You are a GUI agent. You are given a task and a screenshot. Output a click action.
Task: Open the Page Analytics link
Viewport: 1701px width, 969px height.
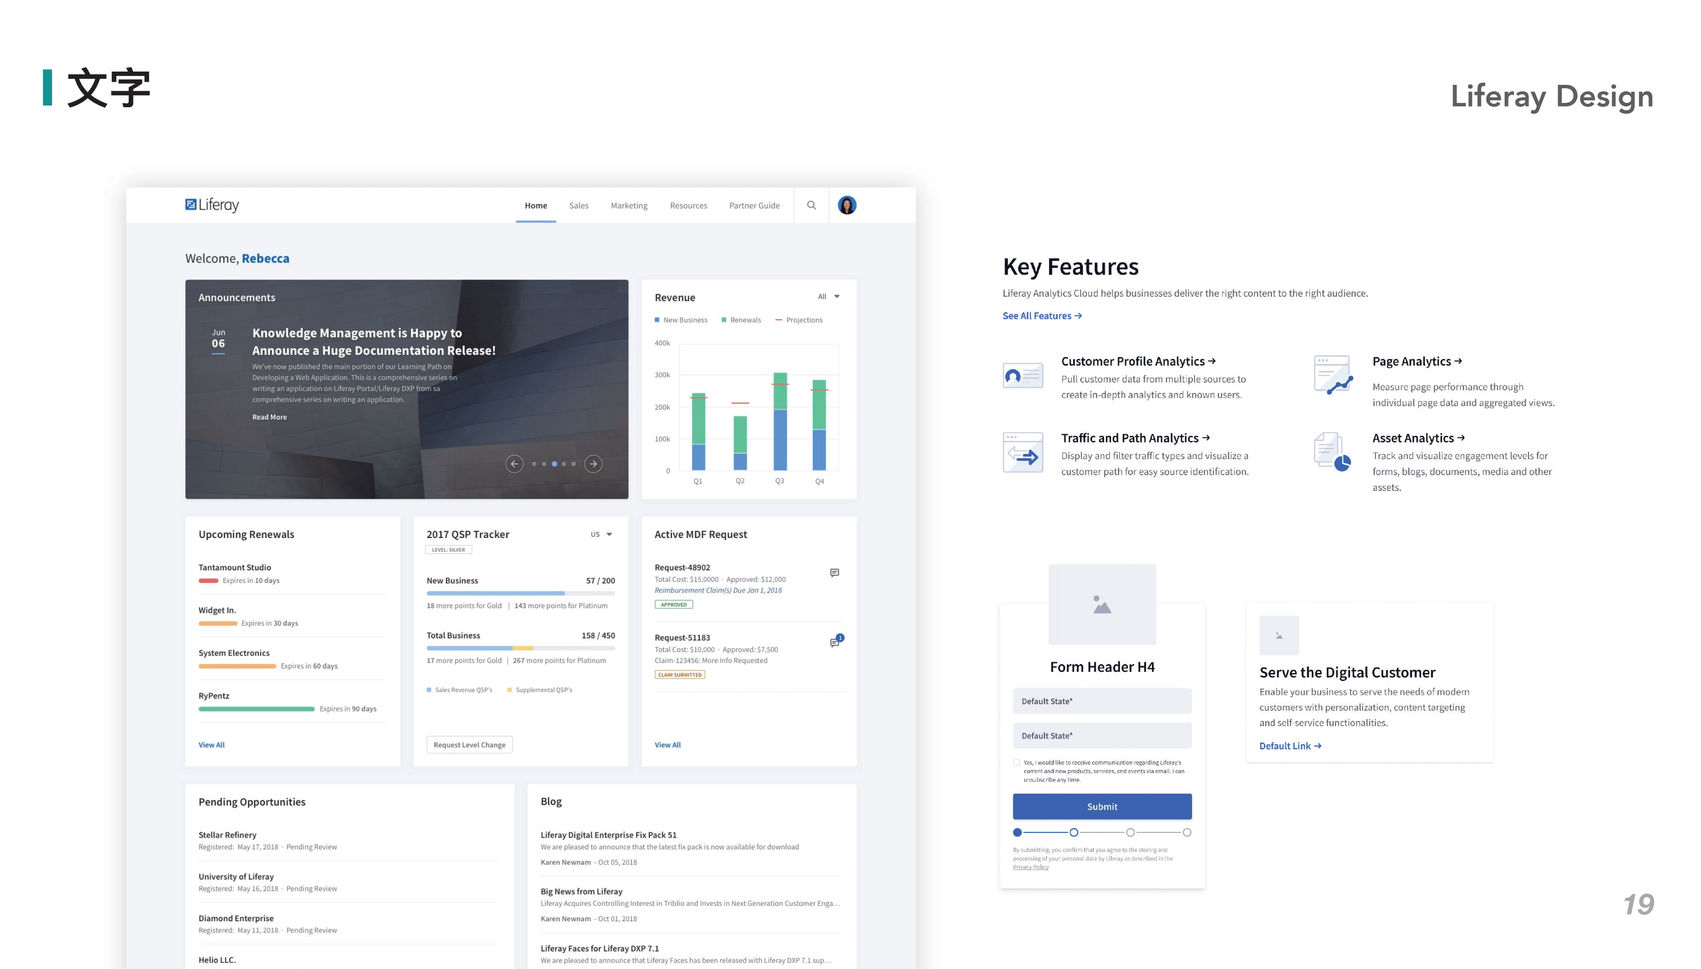1417,362
